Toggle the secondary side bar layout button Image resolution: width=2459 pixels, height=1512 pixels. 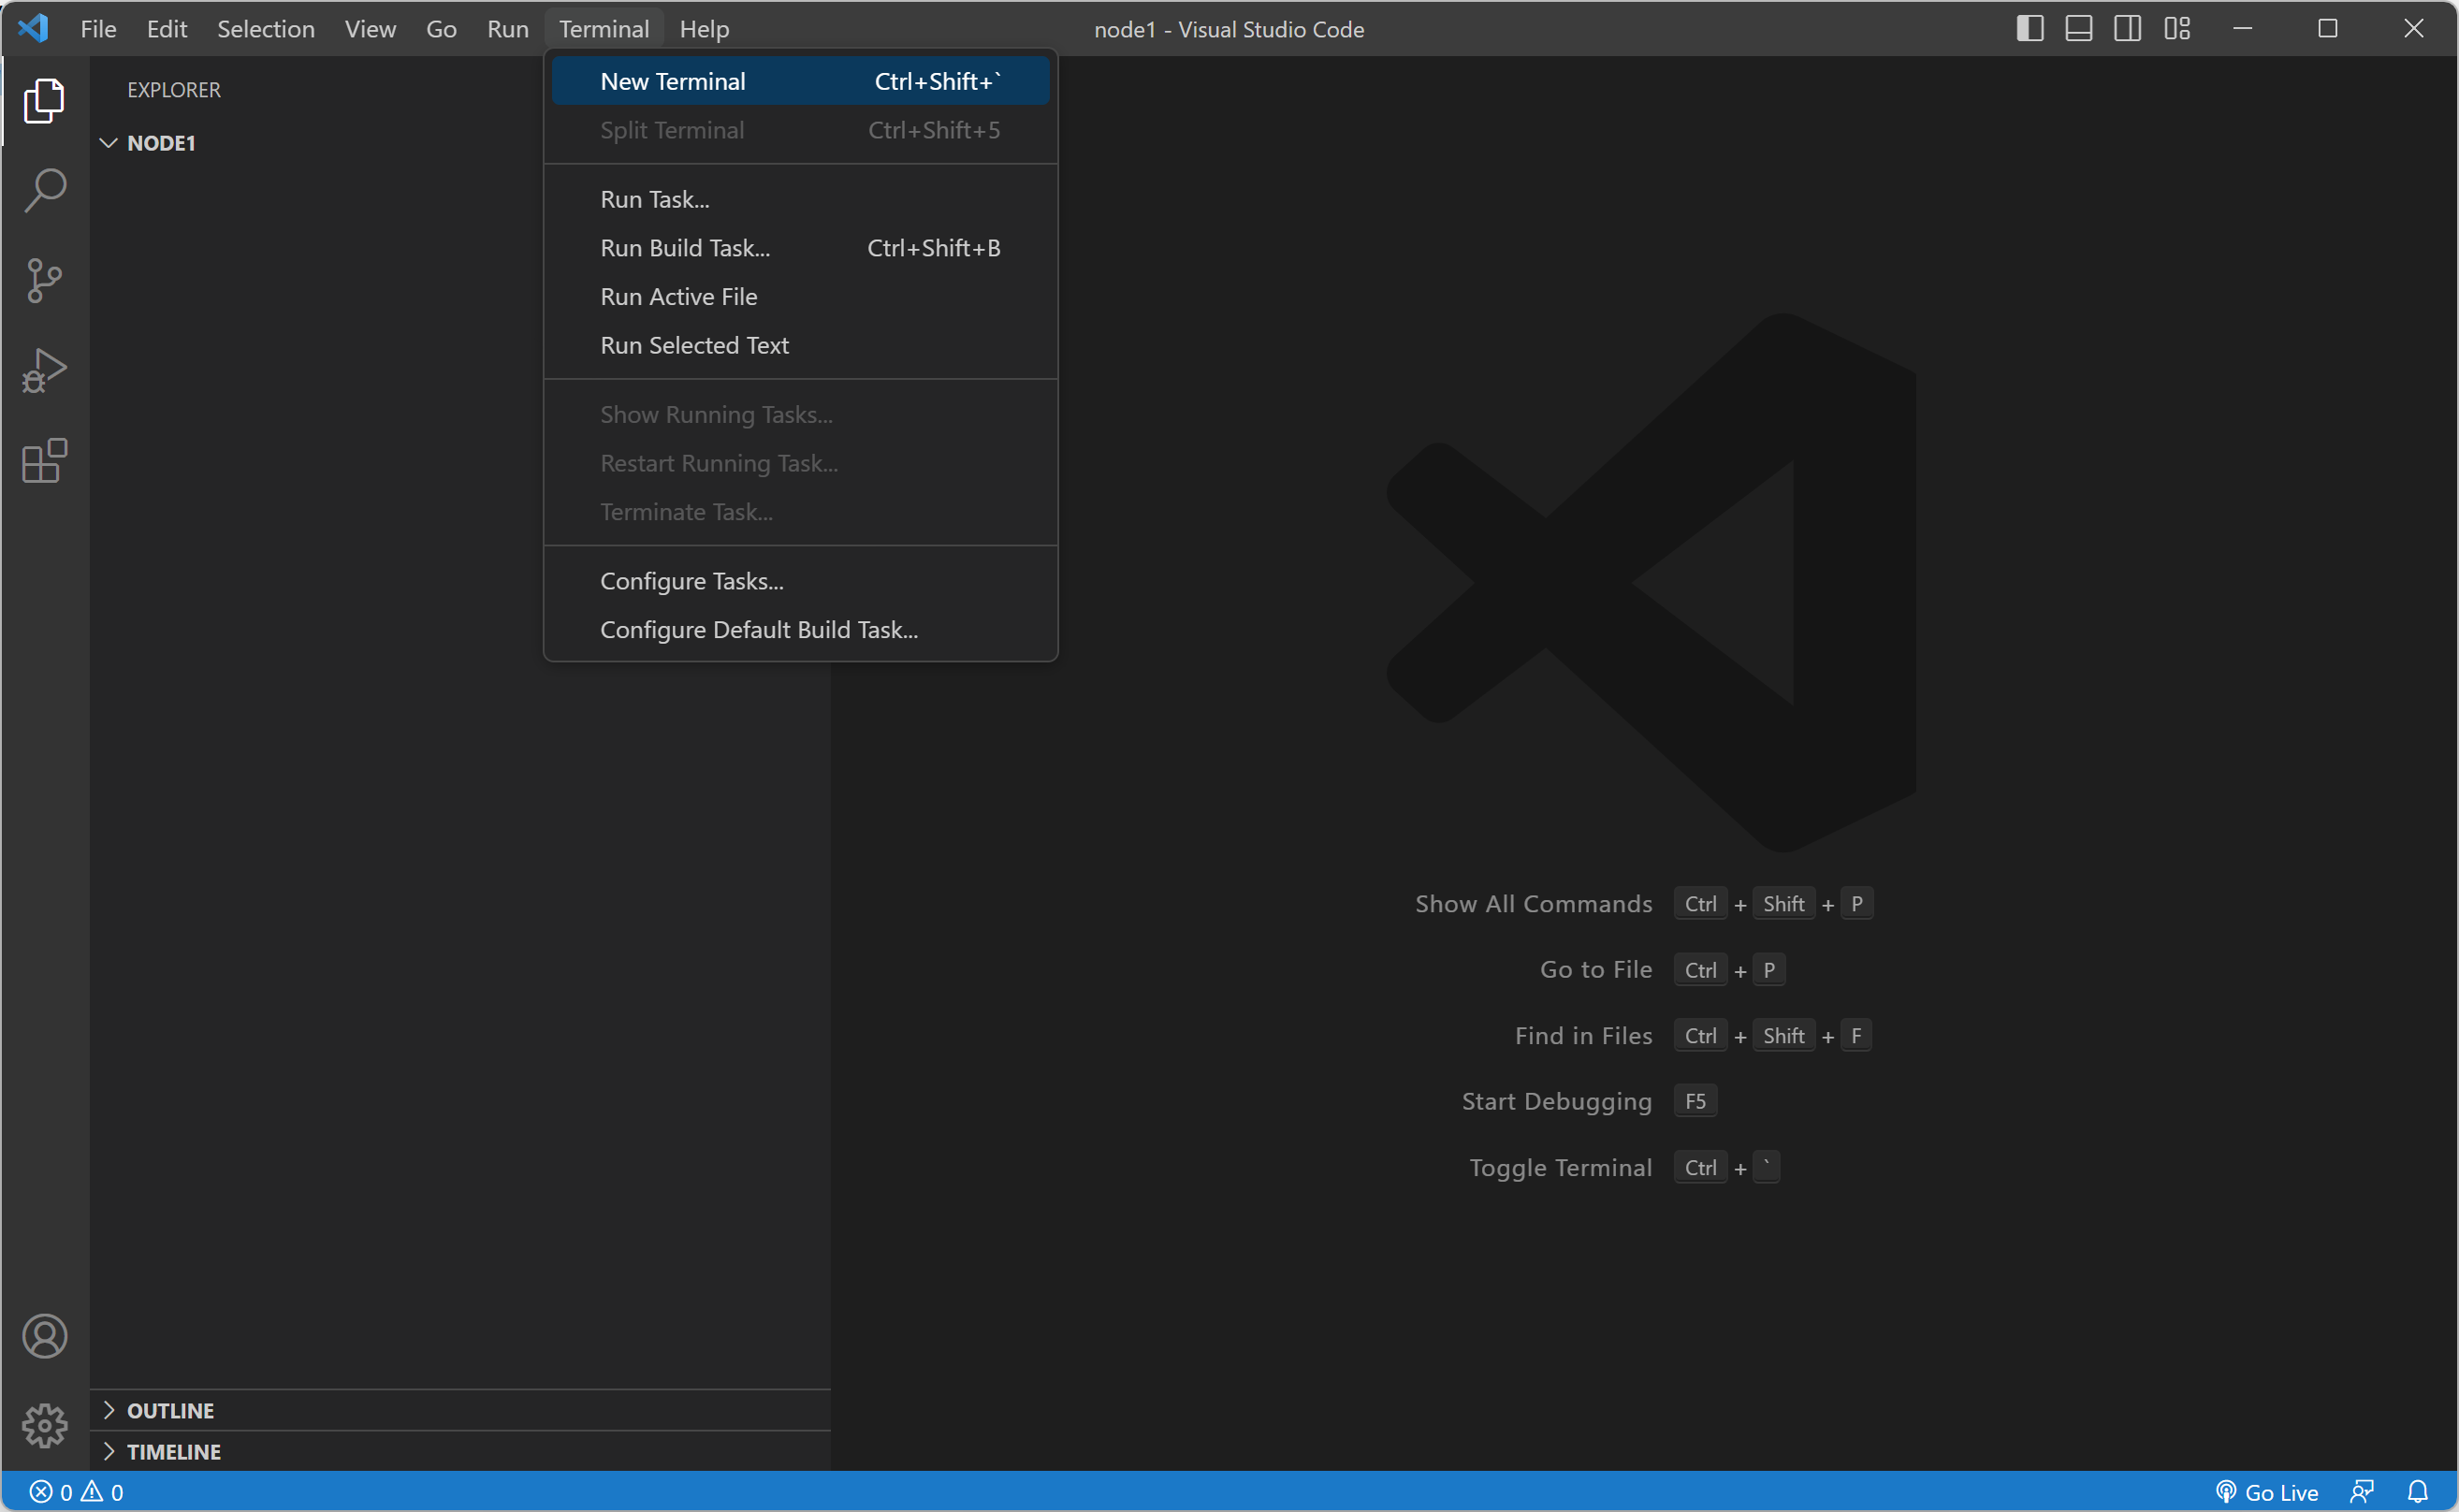click(2127, 29)
